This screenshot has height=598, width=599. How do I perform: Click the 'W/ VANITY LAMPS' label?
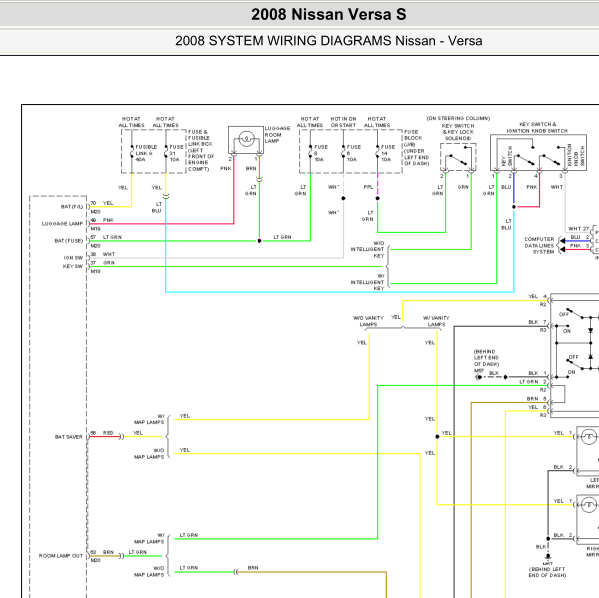(x=436, y=321)
